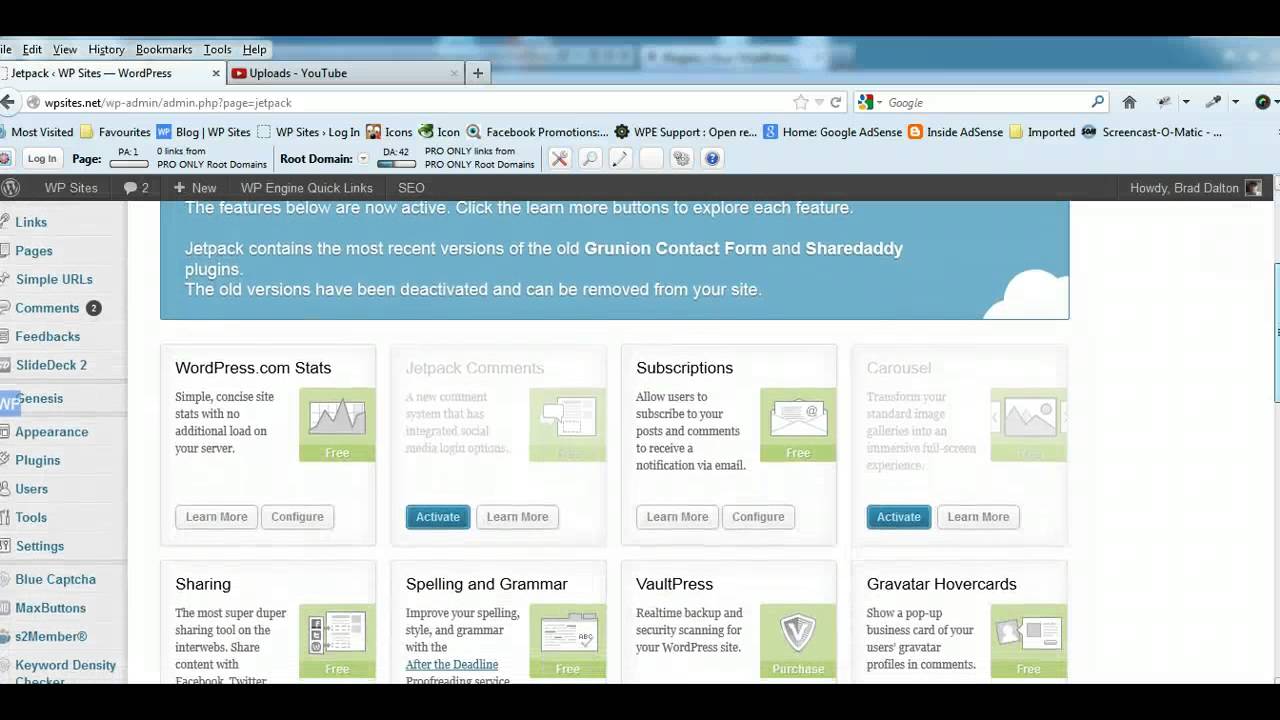Open WP Engine Quick Links menu
Image resolution: width=1280 pixels, height=720 pixels.
(307, 188)
